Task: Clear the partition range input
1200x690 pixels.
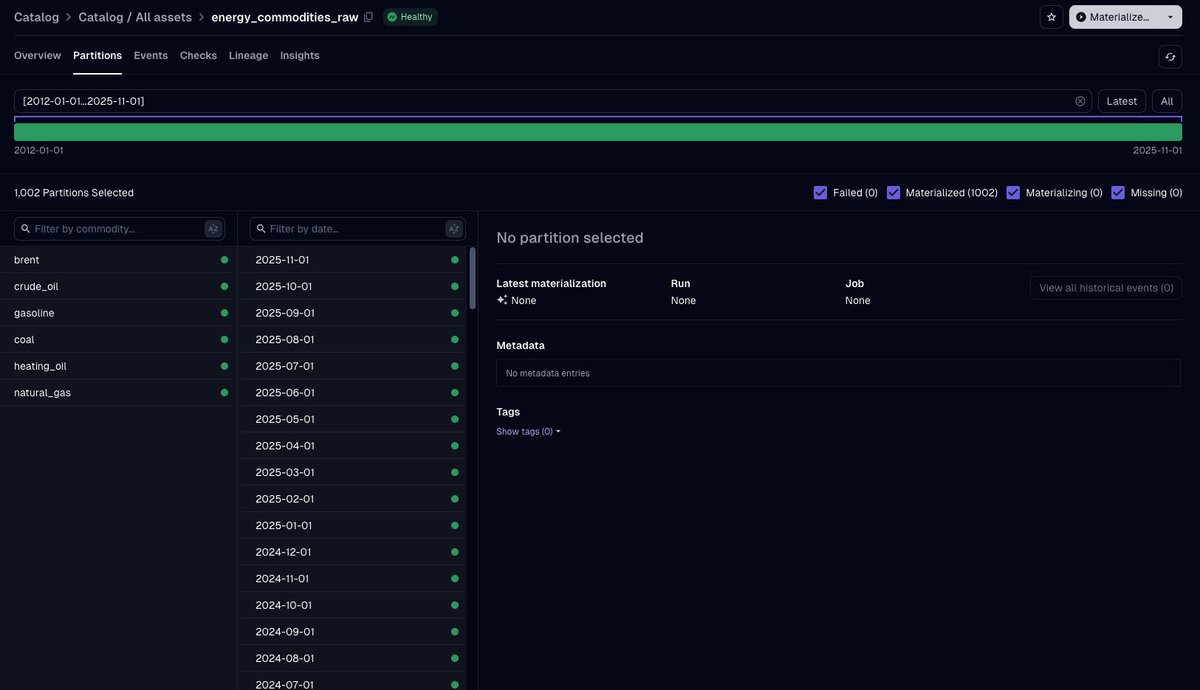Action: click(1080, 101)
